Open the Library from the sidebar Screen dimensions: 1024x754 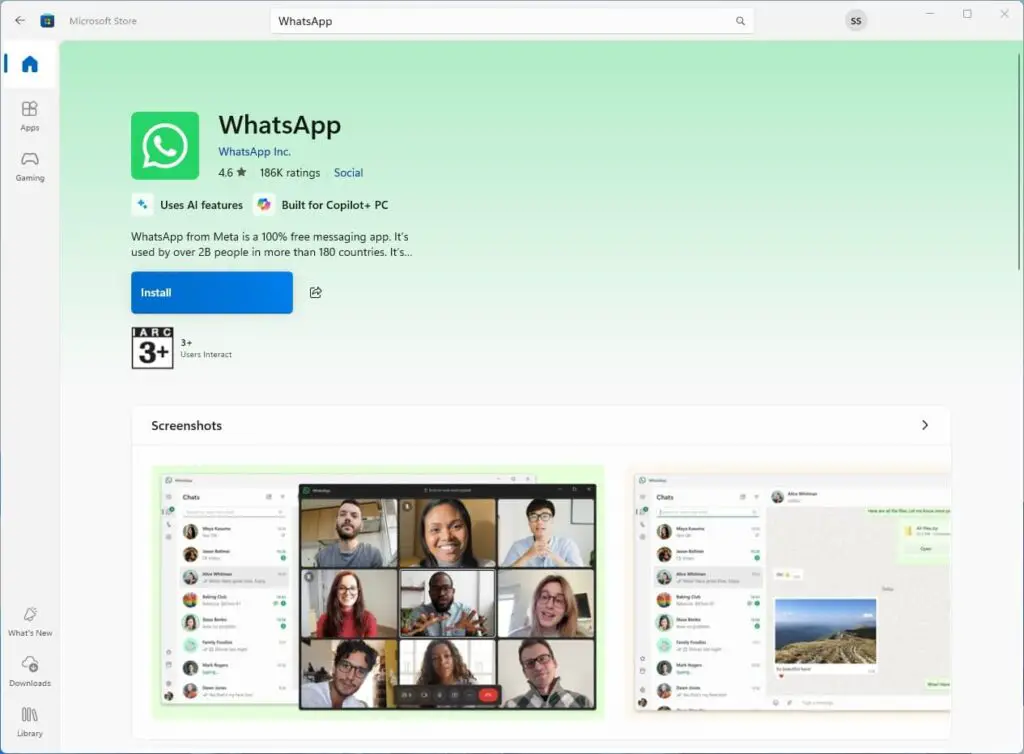[x=29, y=722]
